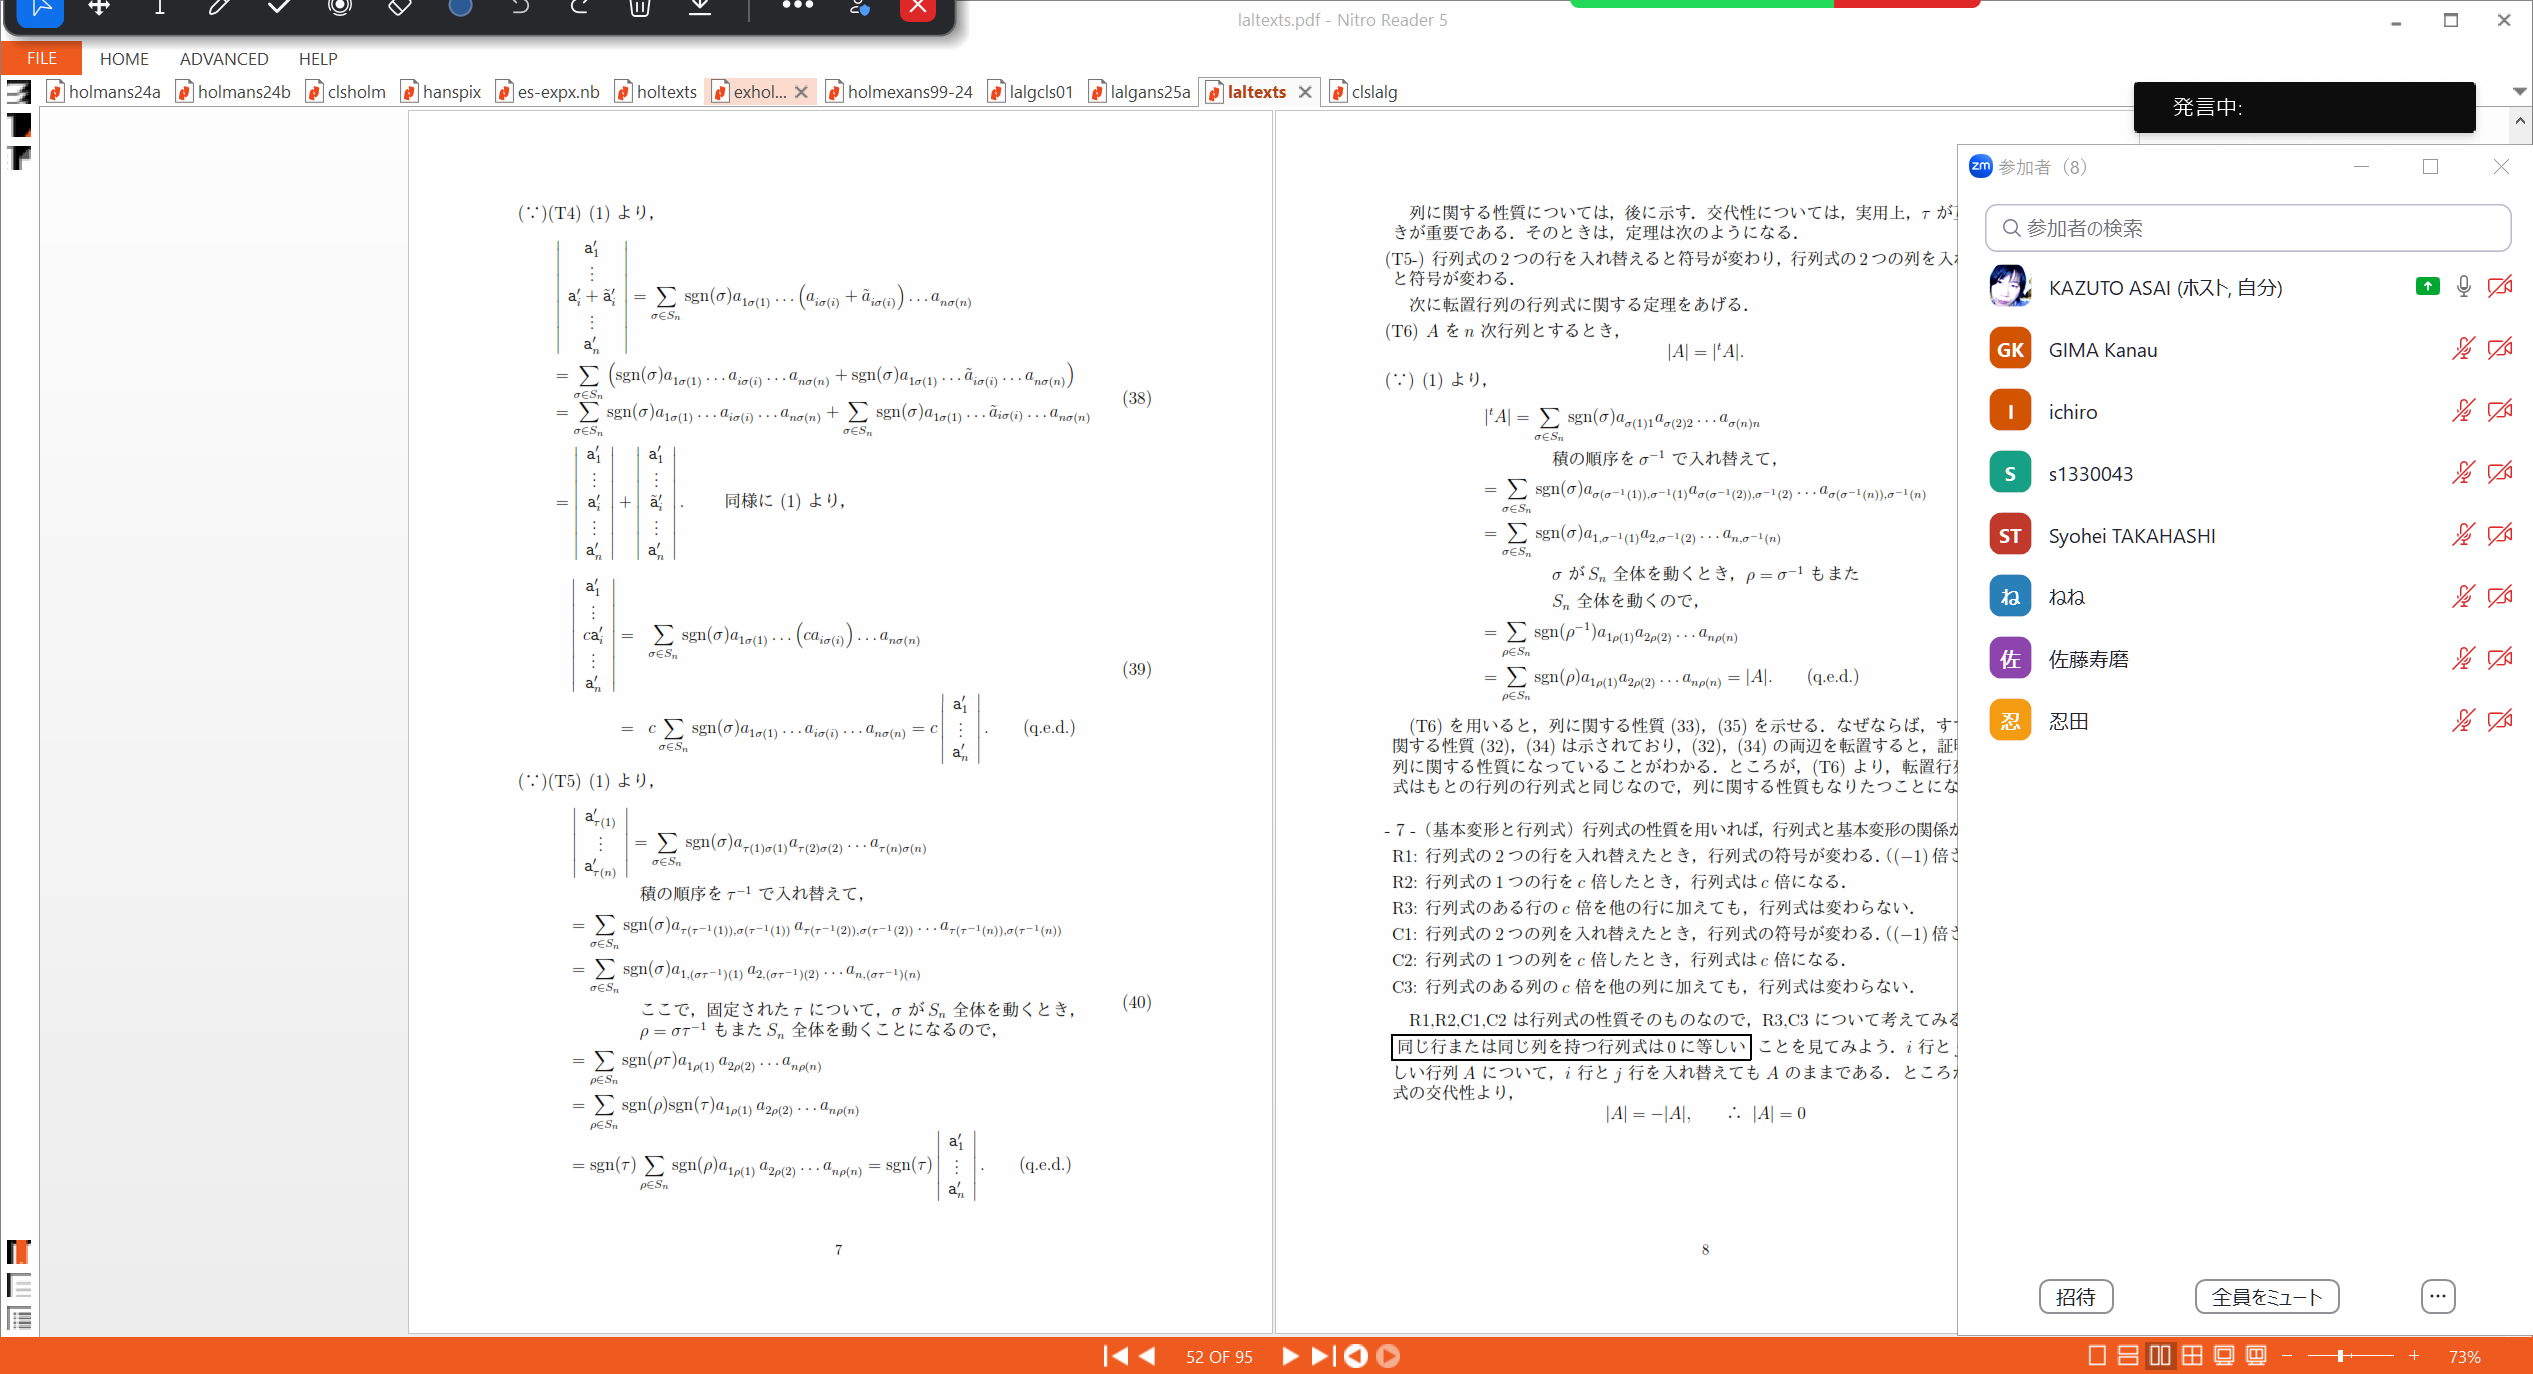Switch to the holmans24b document tab
Image resolution: width=2533 pixels, height=1374 pixels.
(x=234, y=92)
